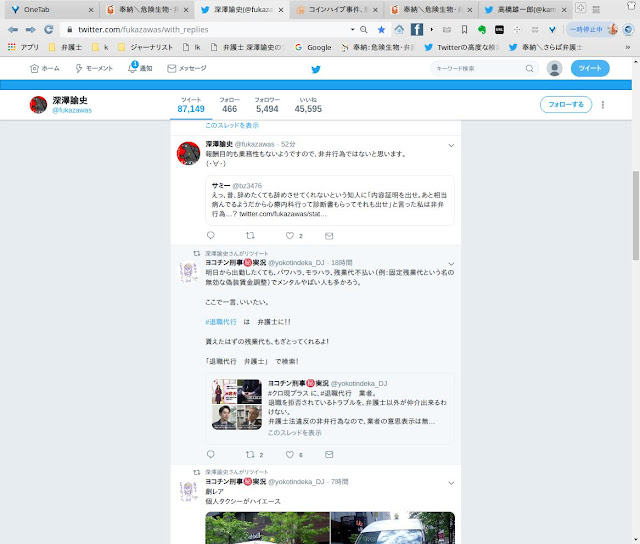
Task: Open the フォロワー 5,494 profile tab
Action: (x=267, y=105)
